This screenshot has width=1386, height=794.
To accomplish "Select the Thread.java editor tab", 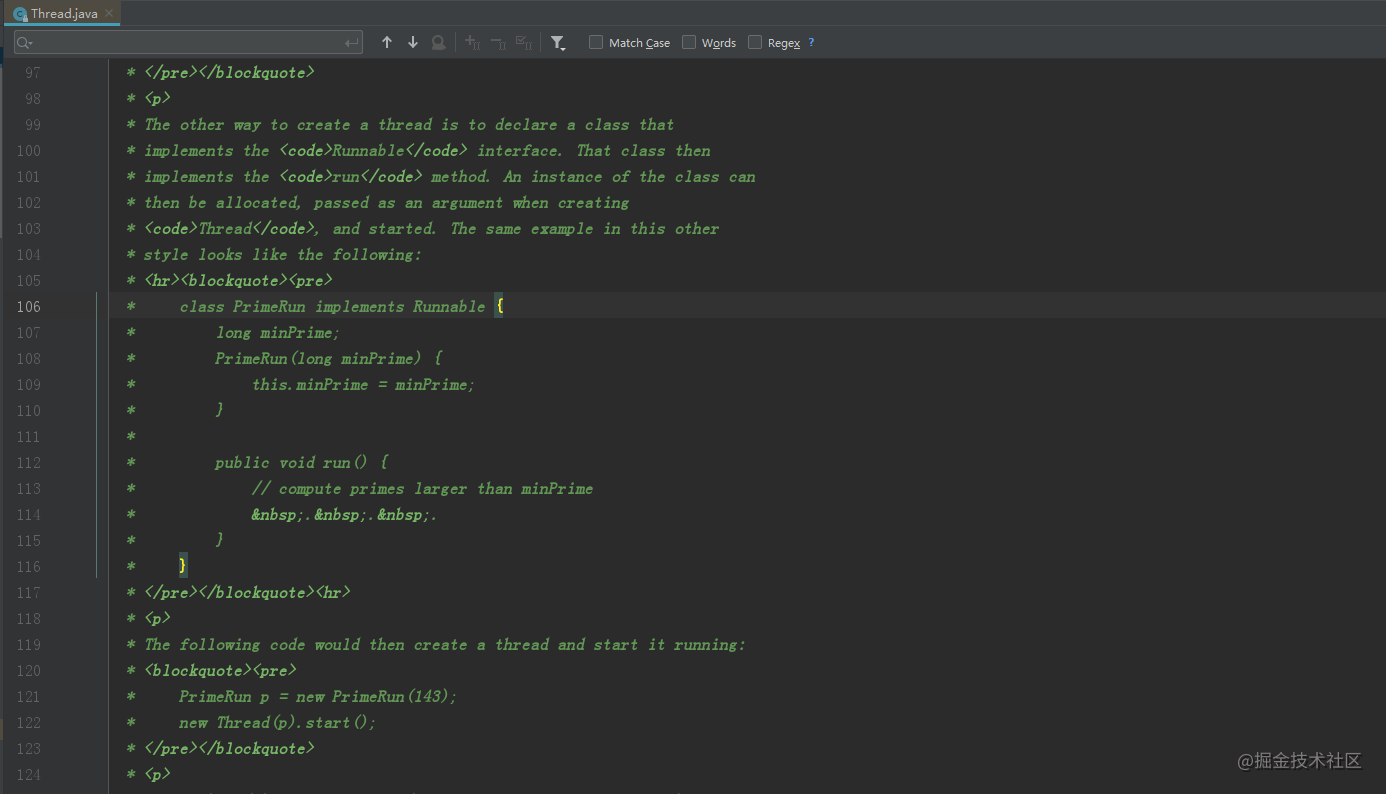I will tap(64, 14).
